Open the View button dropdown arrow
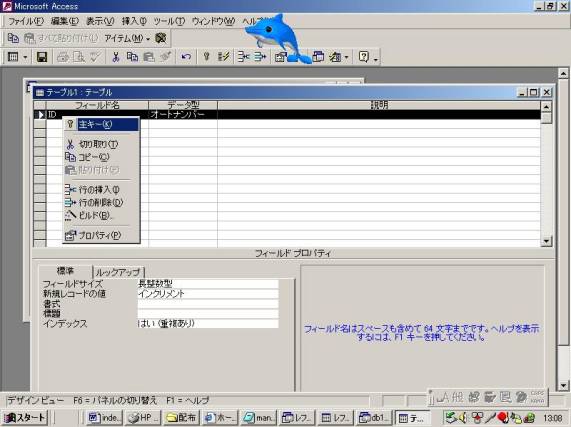Screen dimensions: 571x427 [x=25, y=57]
